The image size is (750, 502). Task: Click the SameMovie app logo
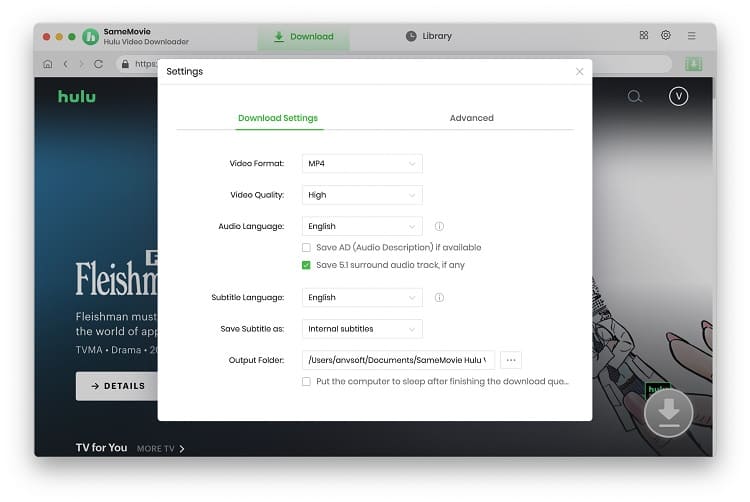90,37
